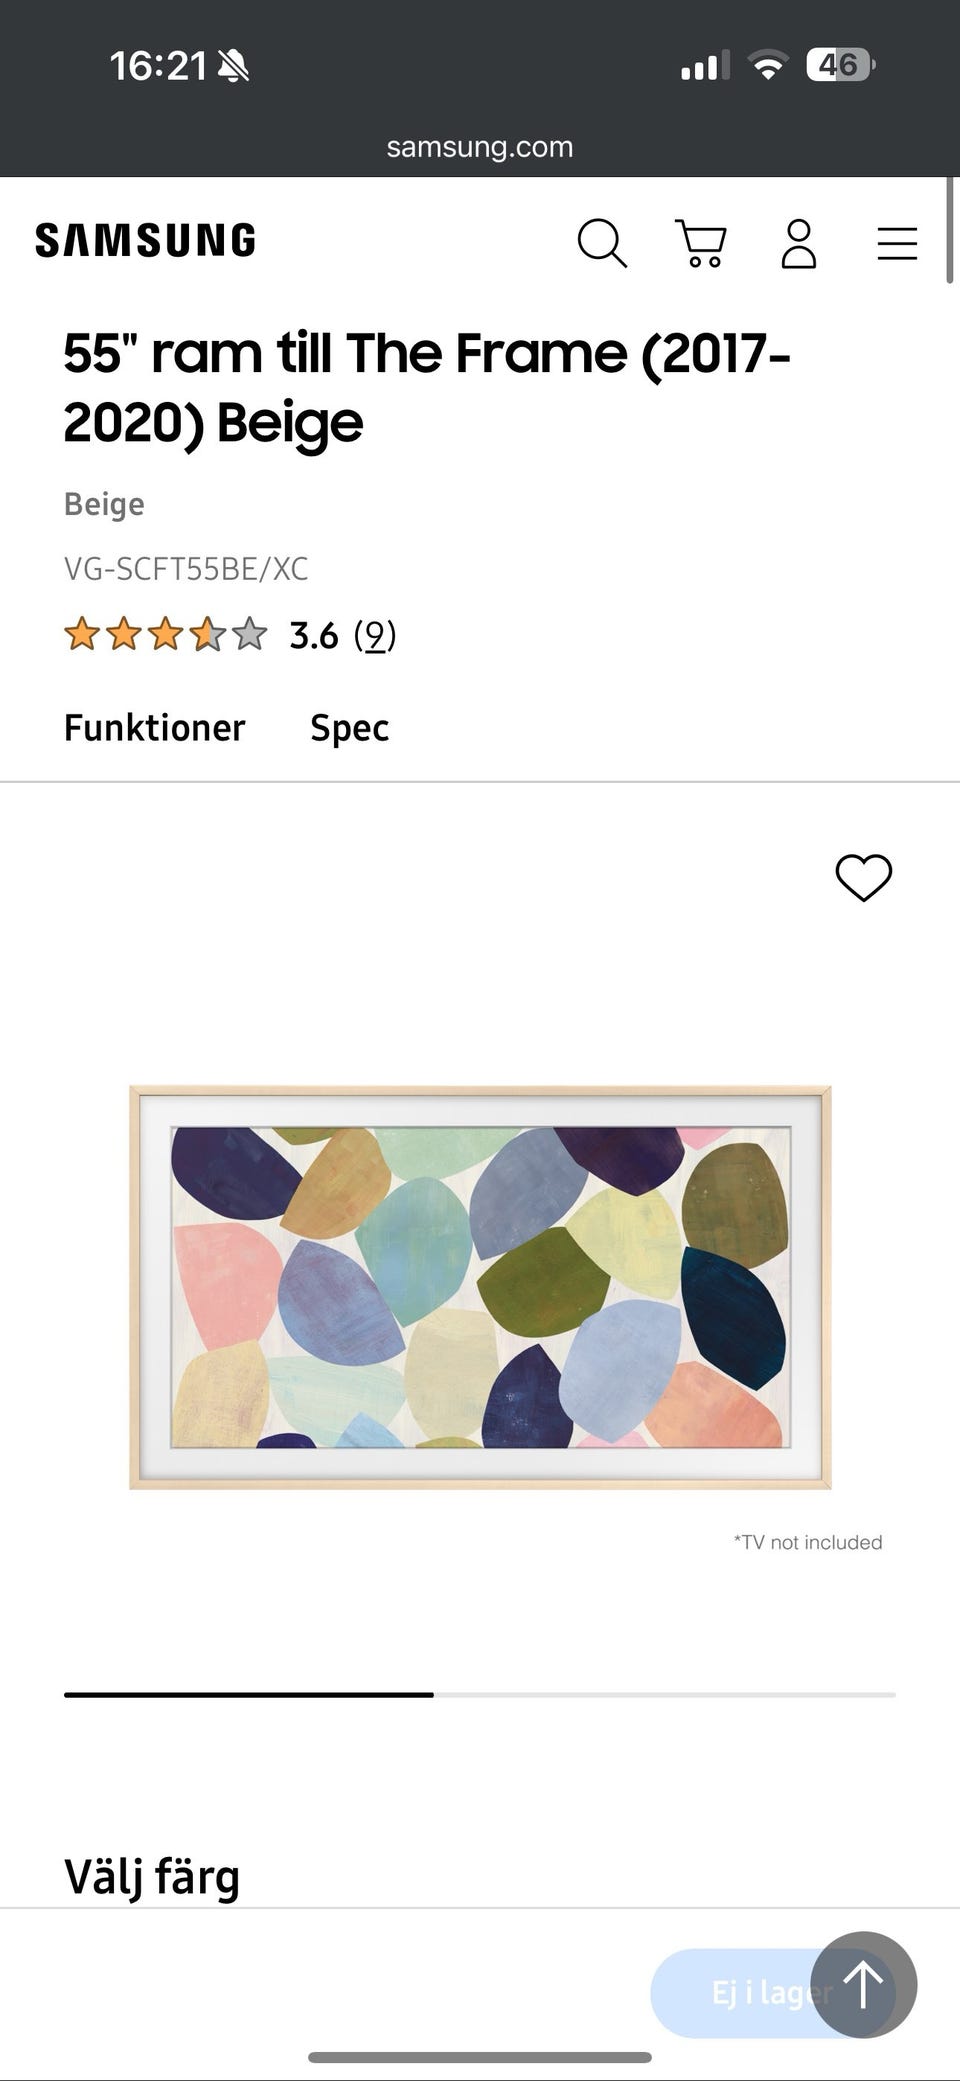This screenshot has width=960, height=2081.
Task: Open the reviews count link (9)
Action: 375,634
